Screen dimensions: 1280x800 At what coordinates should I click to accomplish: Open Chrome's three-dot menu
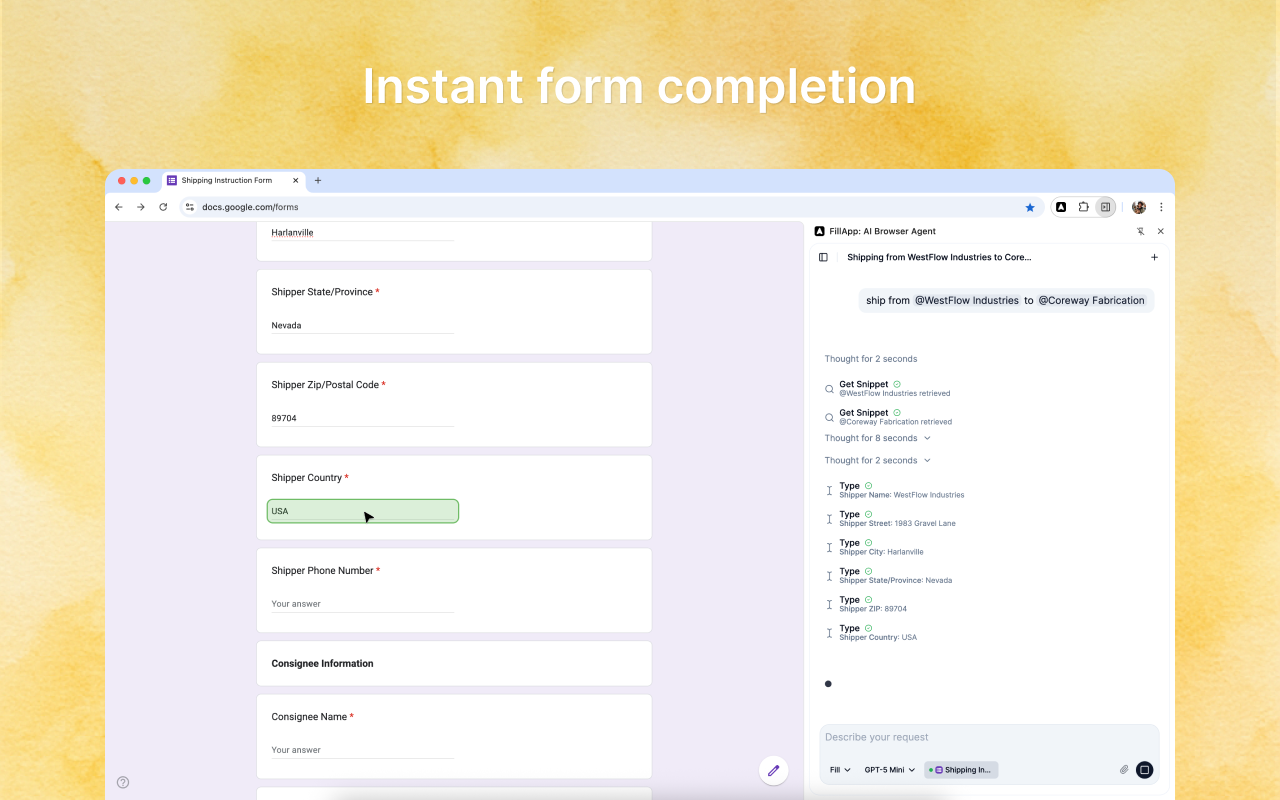pos(1161,207)
